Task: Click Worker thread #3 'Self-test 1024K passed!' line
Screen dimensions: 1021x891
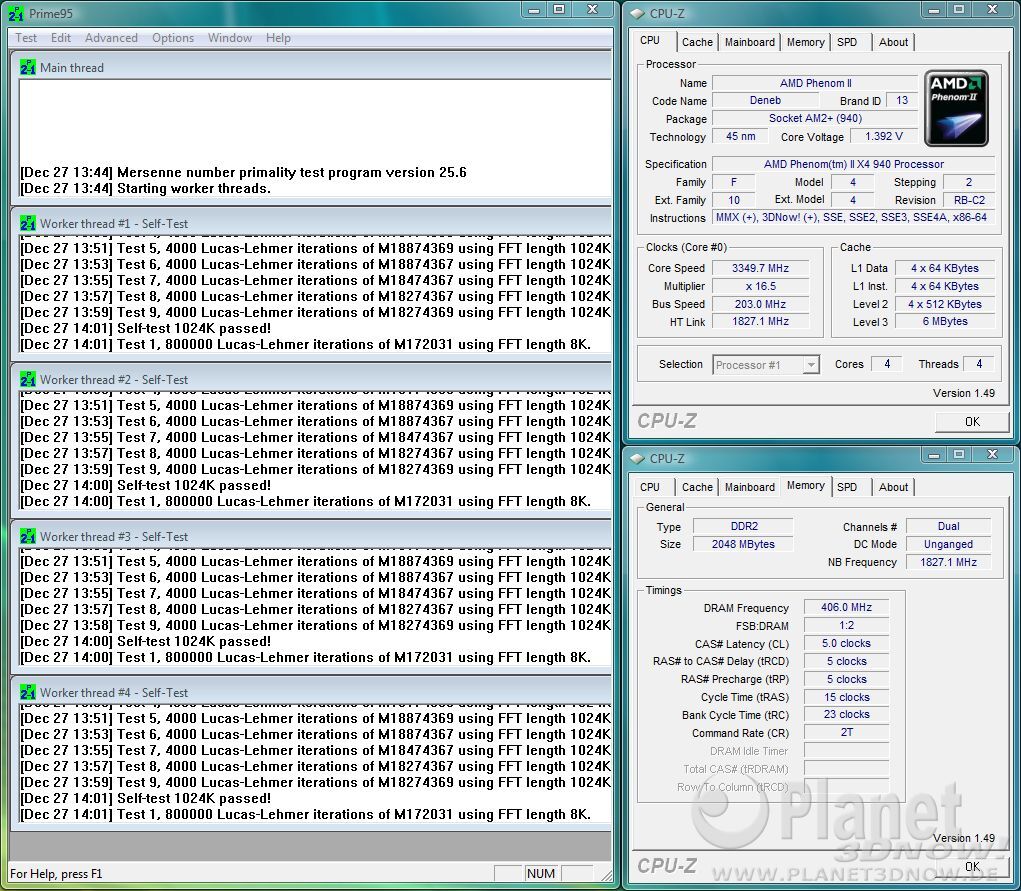Action: 146,642
